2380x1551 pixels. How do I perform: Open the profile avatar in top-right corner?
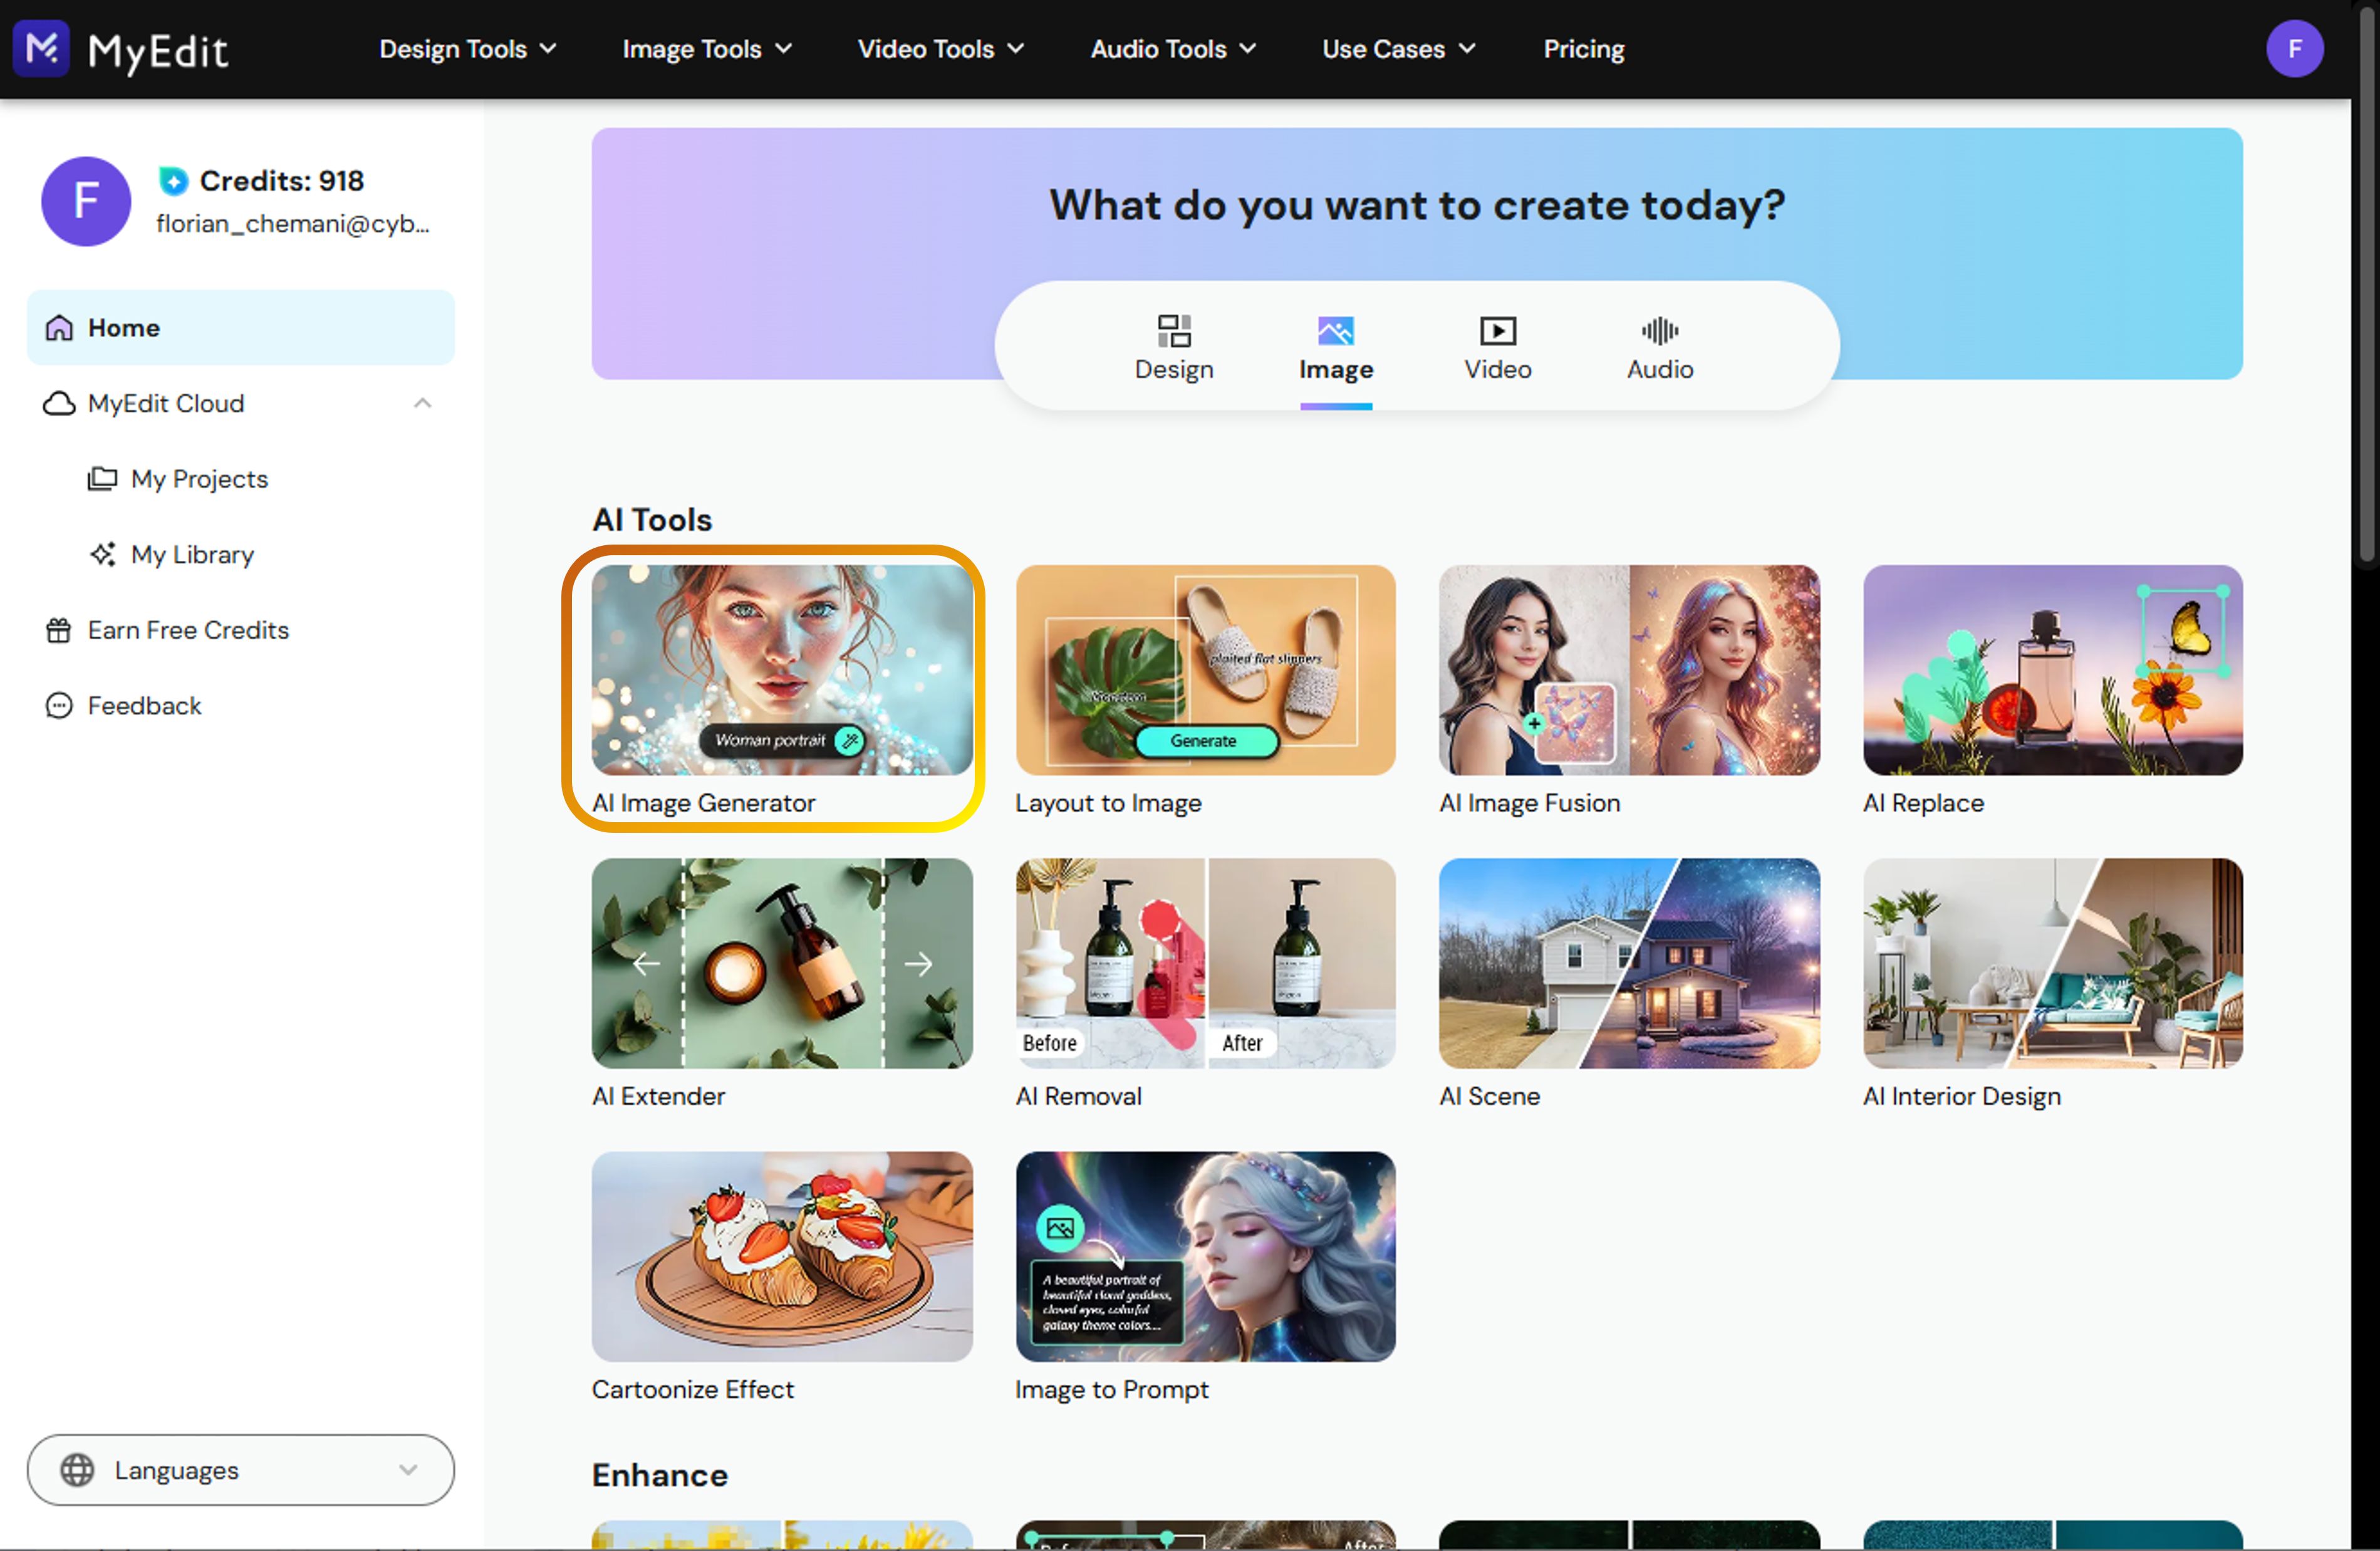(x=2293, y=48)
